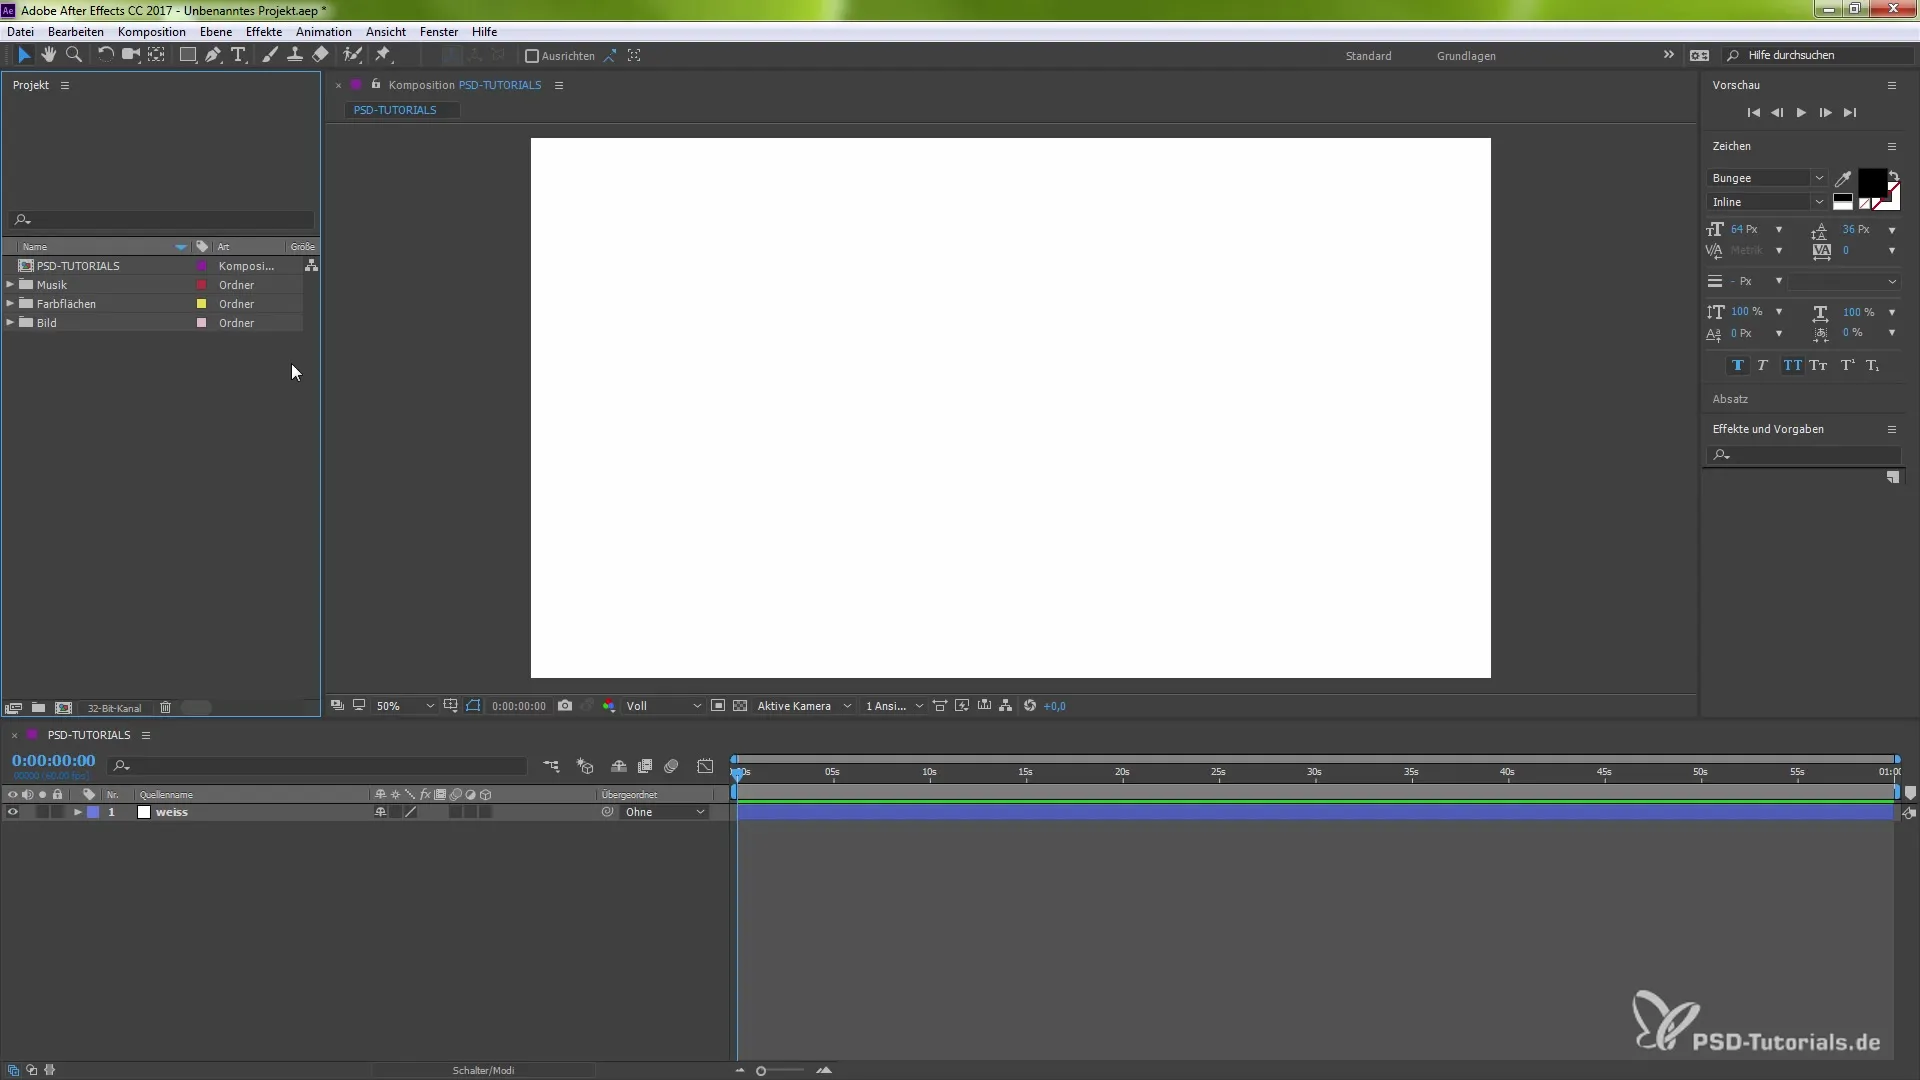Select the Selection arrow tool
Image resolution: width=1920 pixels, height=1080 pixels.
point(24,55)
